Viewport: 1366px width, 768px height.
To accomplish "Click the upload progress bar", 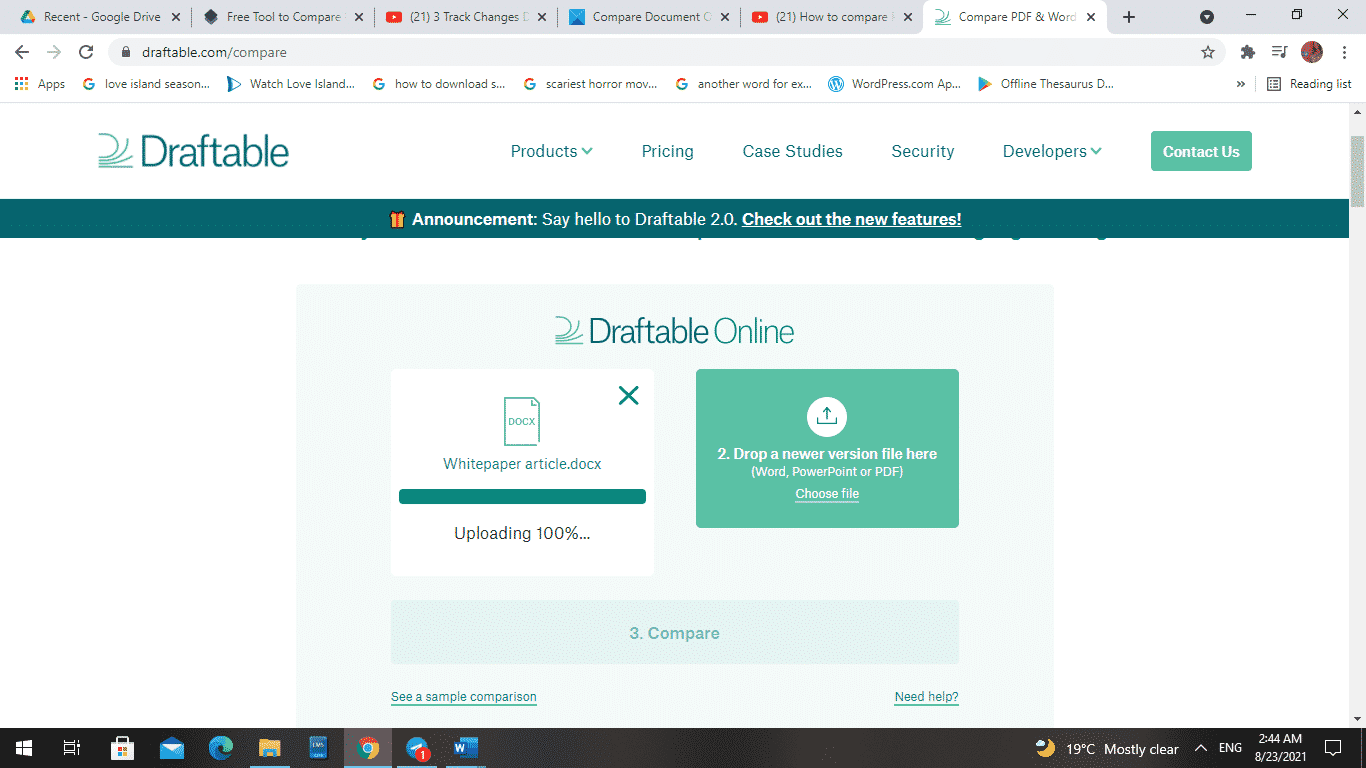I will tap(522, 497).
